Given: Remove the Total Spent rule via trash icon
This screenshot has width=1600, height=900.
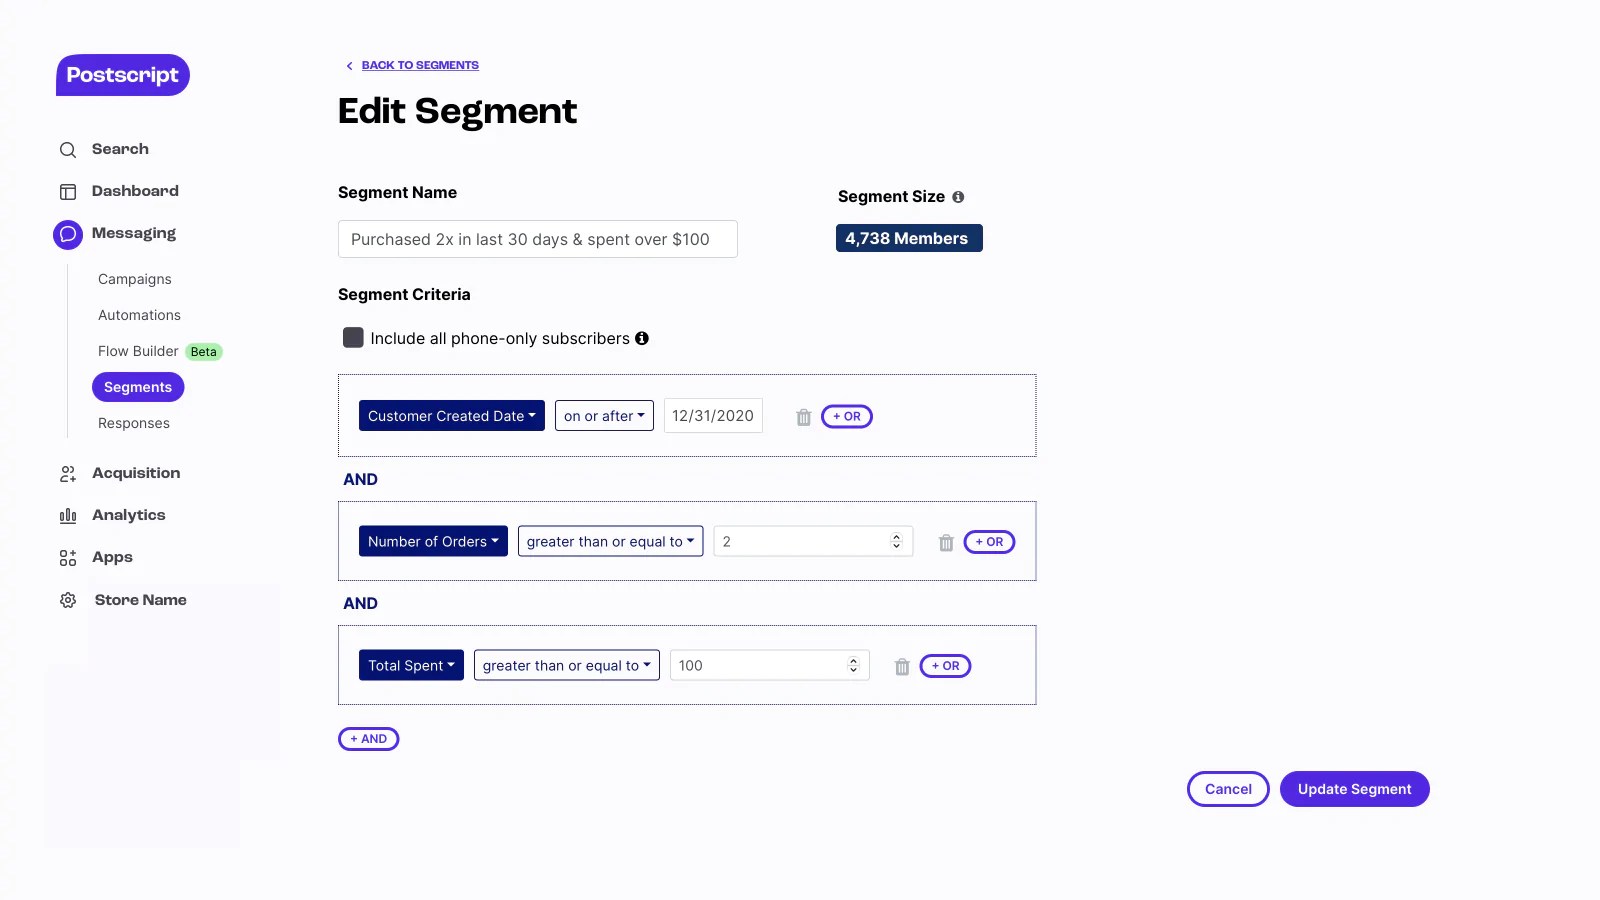Looking at the screenshot, I should point(902,665).
